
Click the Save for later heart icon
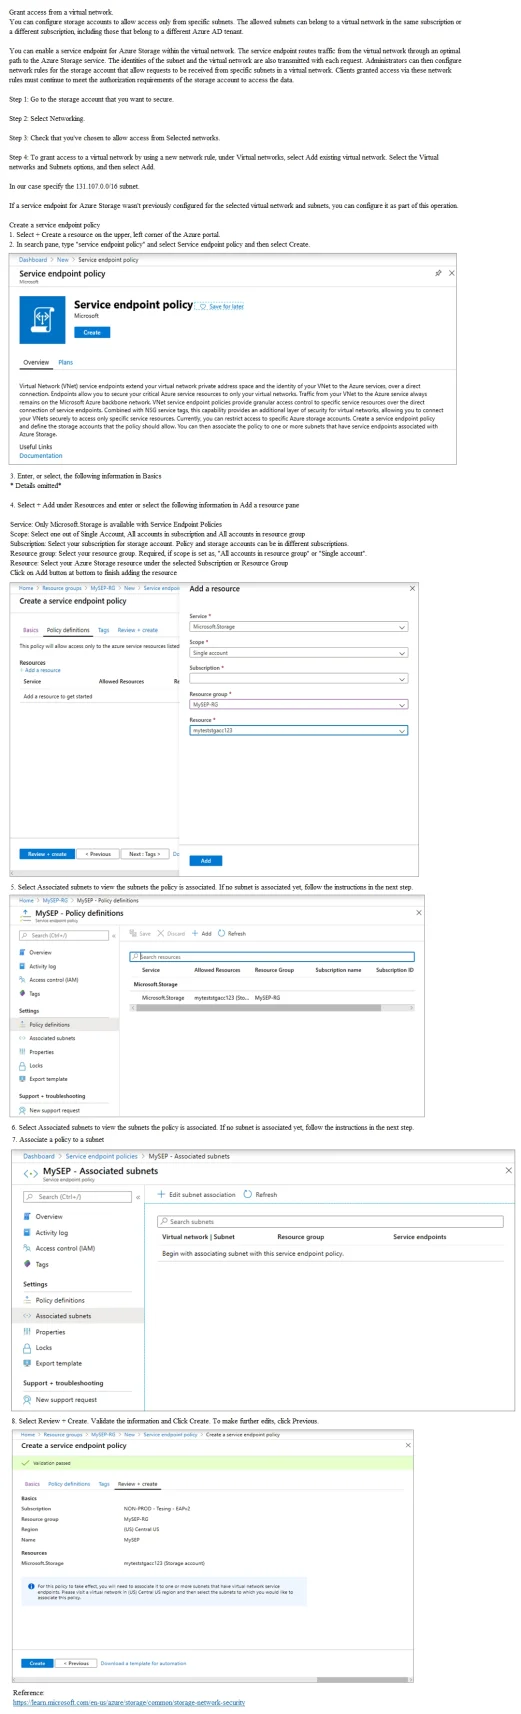[x=202, y=307]
